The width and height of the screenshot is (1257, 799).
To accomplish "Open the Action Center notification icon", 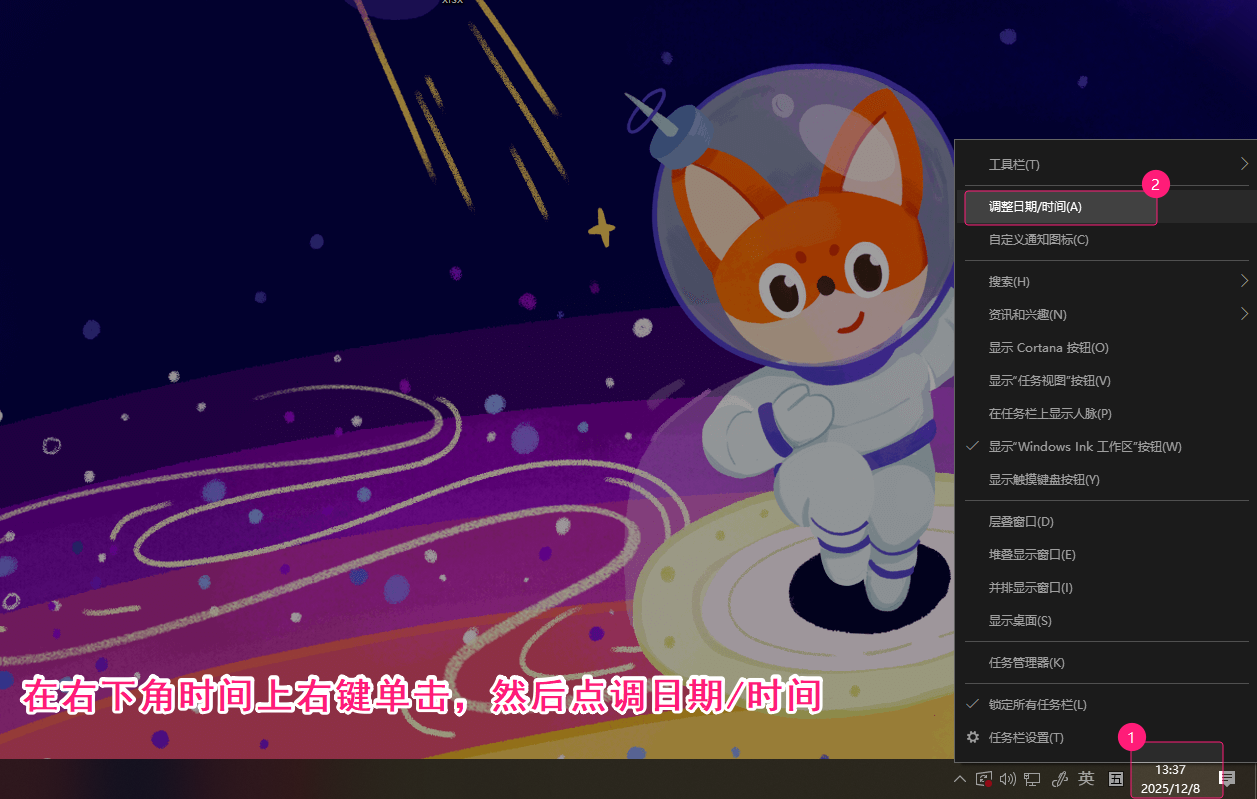I will point(1227,779).
